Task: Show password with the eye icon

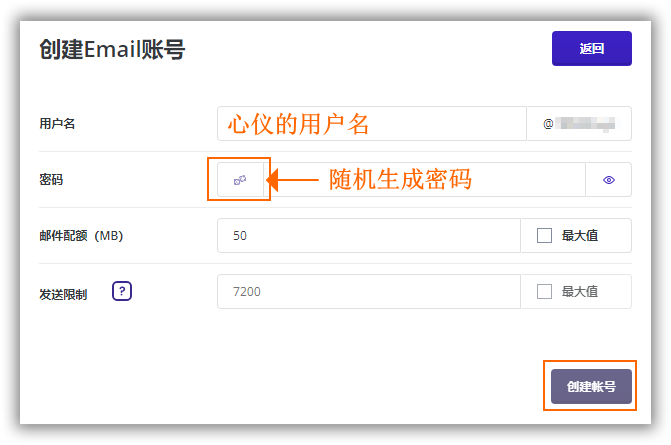Action: click(x=608, y=180)
